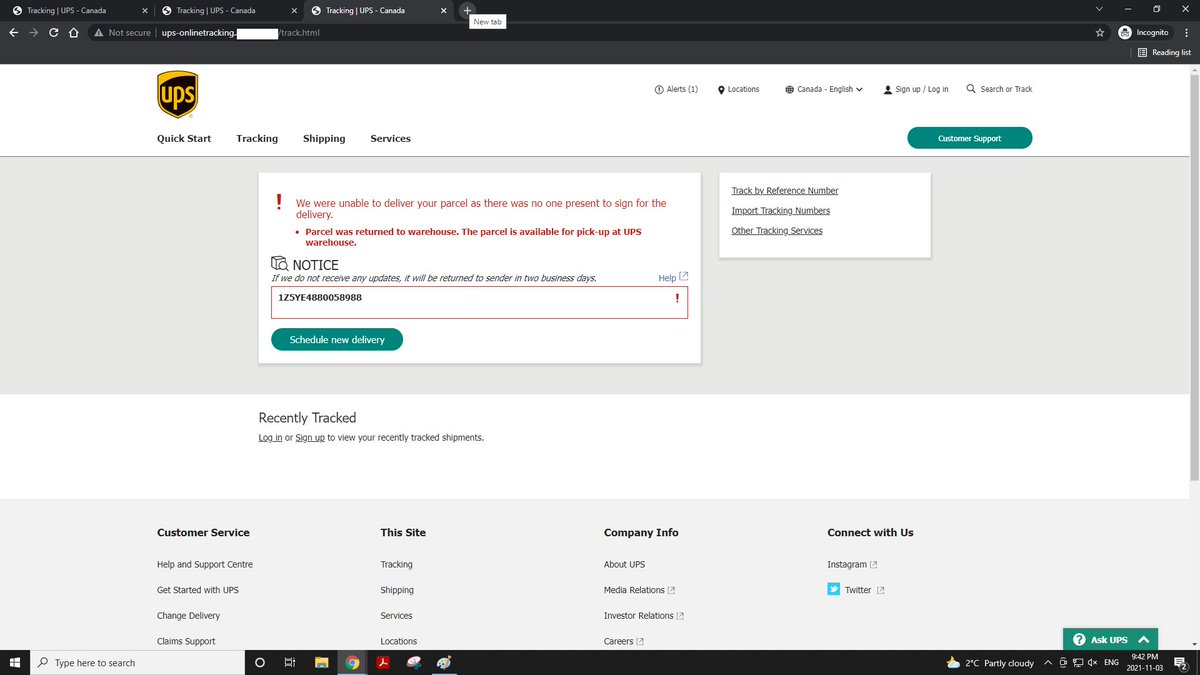The height and width of the screenshot is (675, 1200).
Task: Open the Locations pin link
Action: pos(739,89)
